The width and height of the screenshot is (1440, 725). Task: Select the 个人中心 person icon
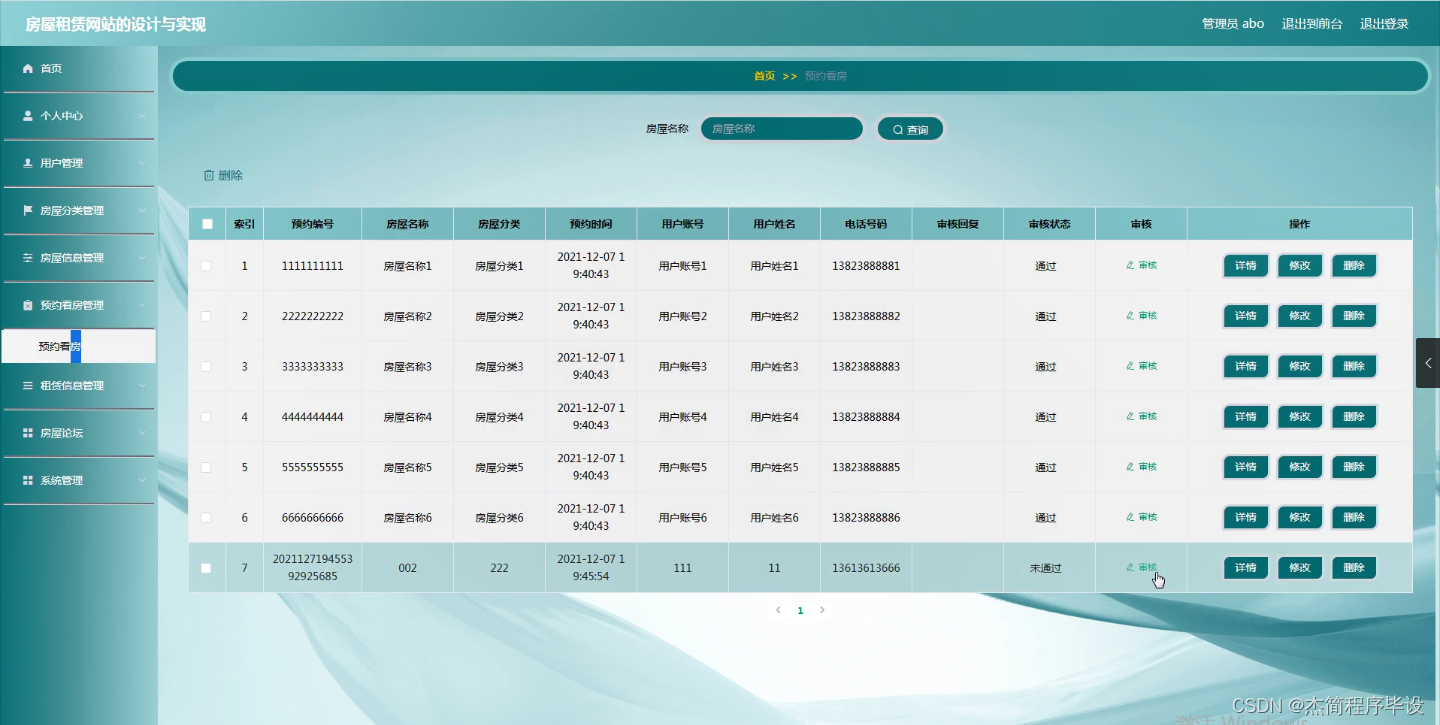coord(27,116)
